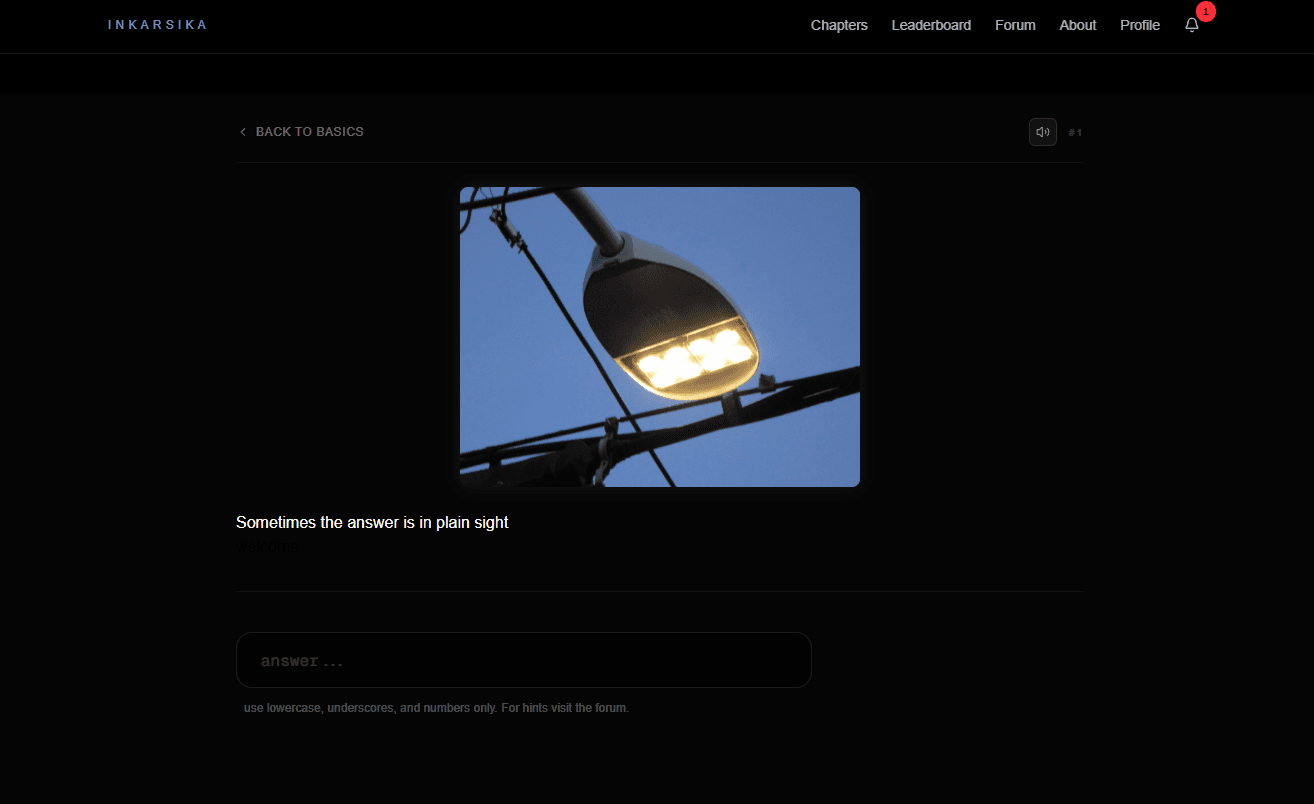
Task: Go to the Leaderboard
Action: 930,25
